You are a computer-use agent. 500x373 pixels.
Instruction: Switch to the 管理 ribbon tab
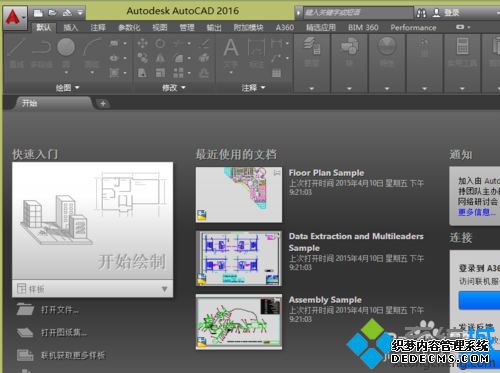[187, 27]
